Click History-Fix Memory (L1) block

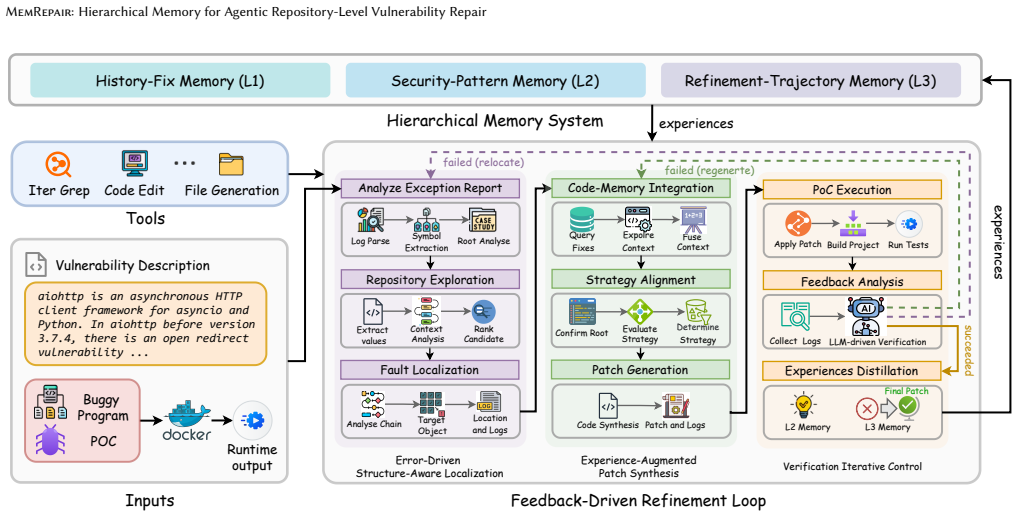pyautogui.click(x=180, y=81)
